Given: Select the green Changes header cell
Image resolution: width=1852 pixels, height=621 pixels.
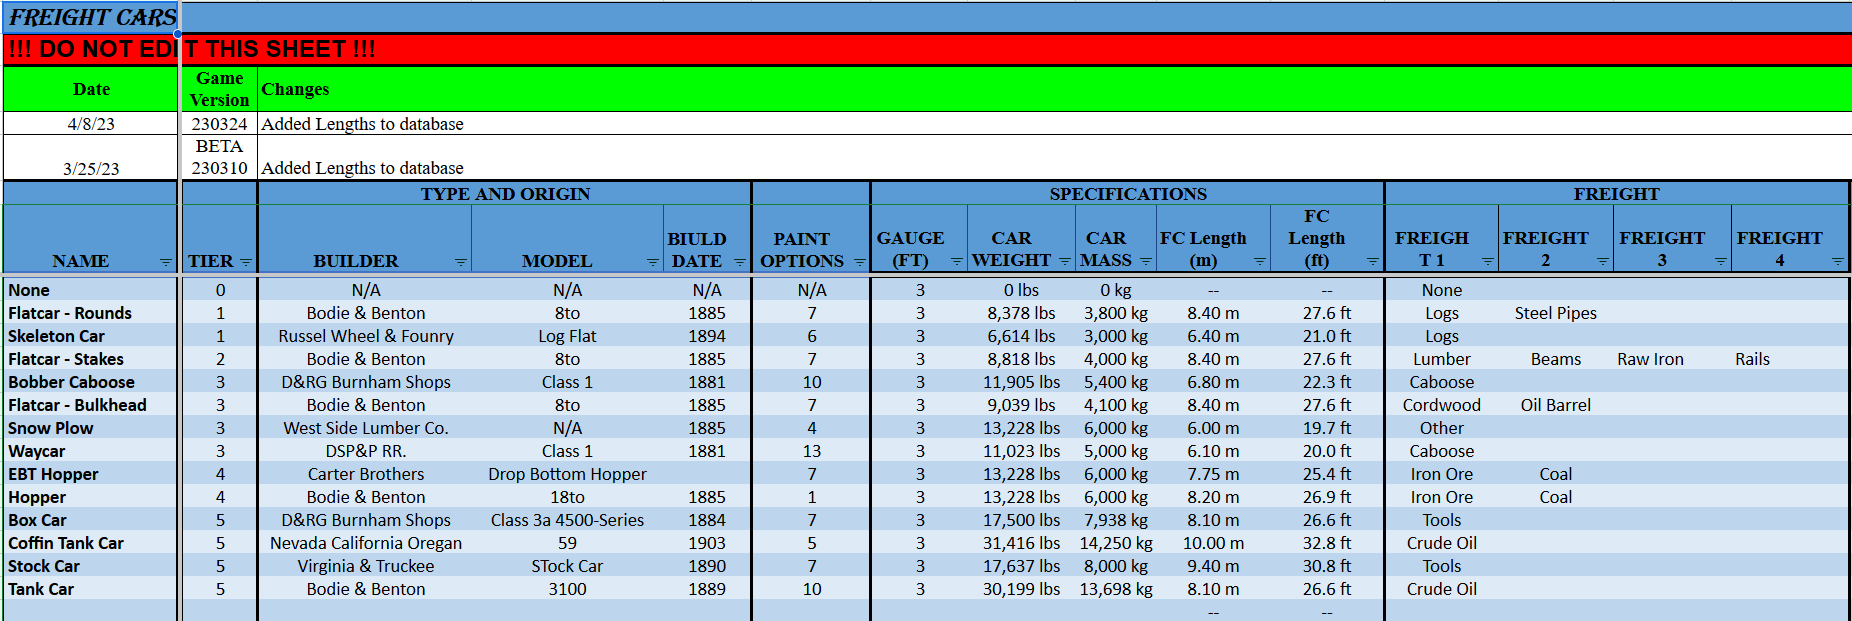Looking at the screenshot, I should click(1054, 89).
